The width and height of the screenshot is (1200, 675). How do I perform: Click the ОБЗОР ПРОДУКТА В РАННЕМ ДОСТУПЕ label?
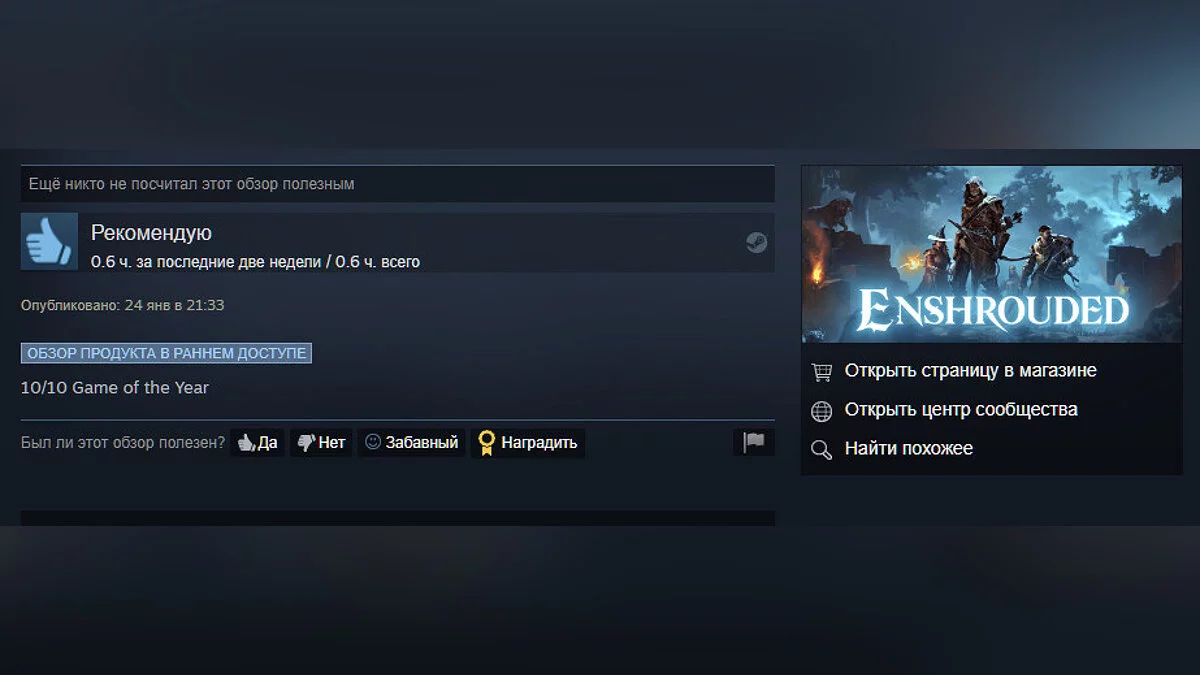pyautogui.click(x=166, y=353)
